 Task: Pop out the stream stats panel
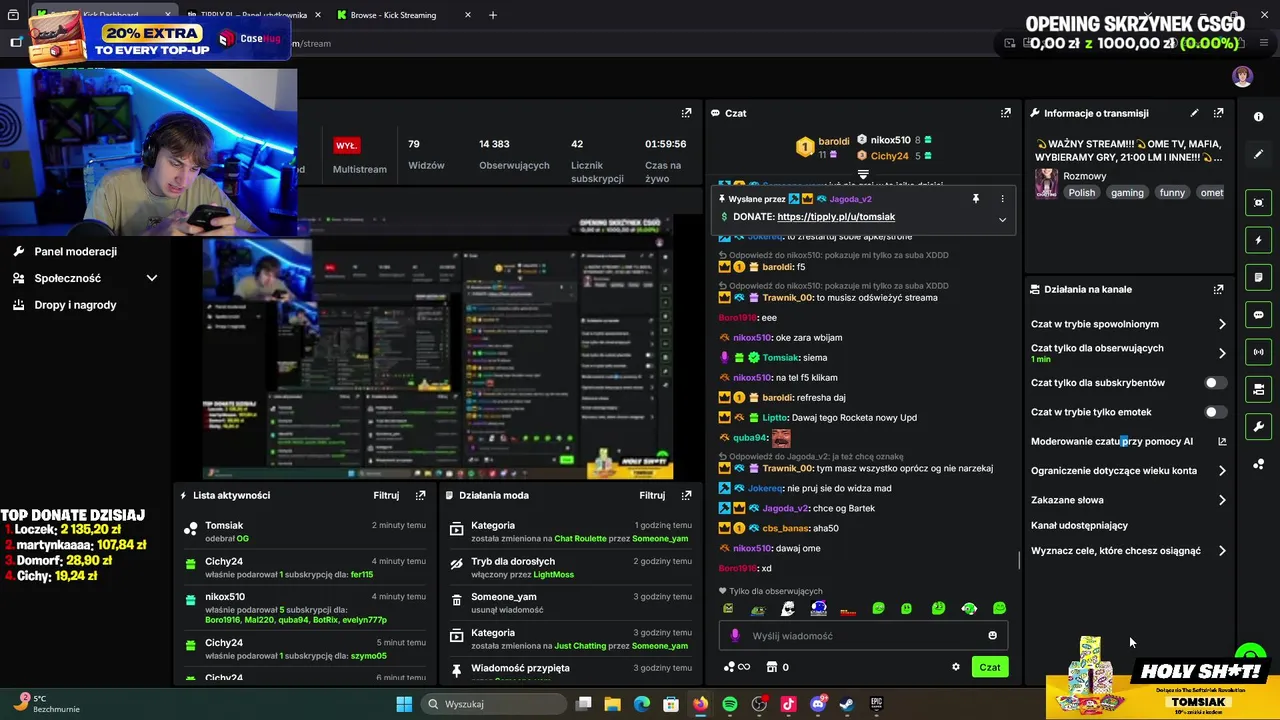(686, 113)
